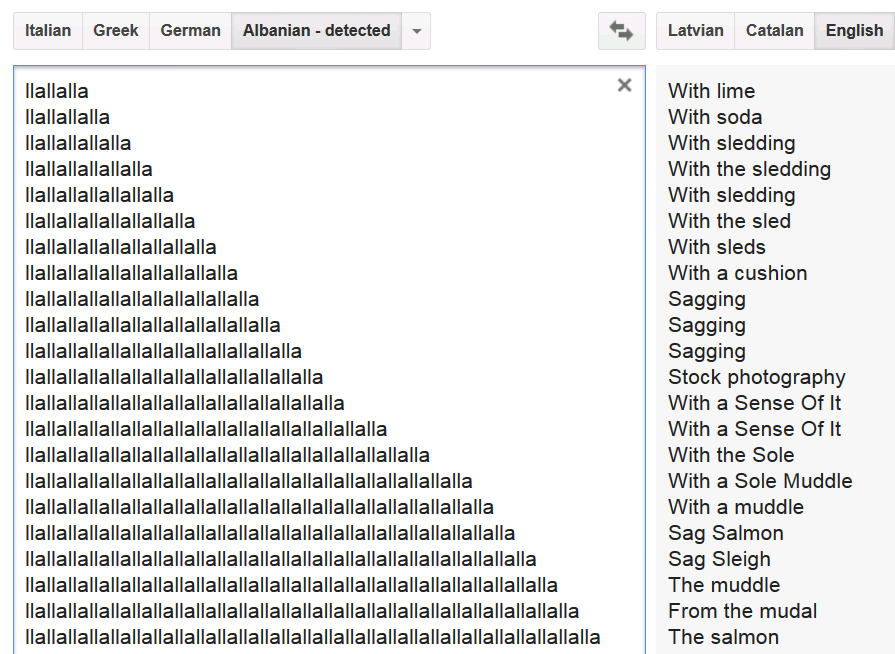Click translation 'From the mudal'
This screenshot has height=654, width=895.
743,611
